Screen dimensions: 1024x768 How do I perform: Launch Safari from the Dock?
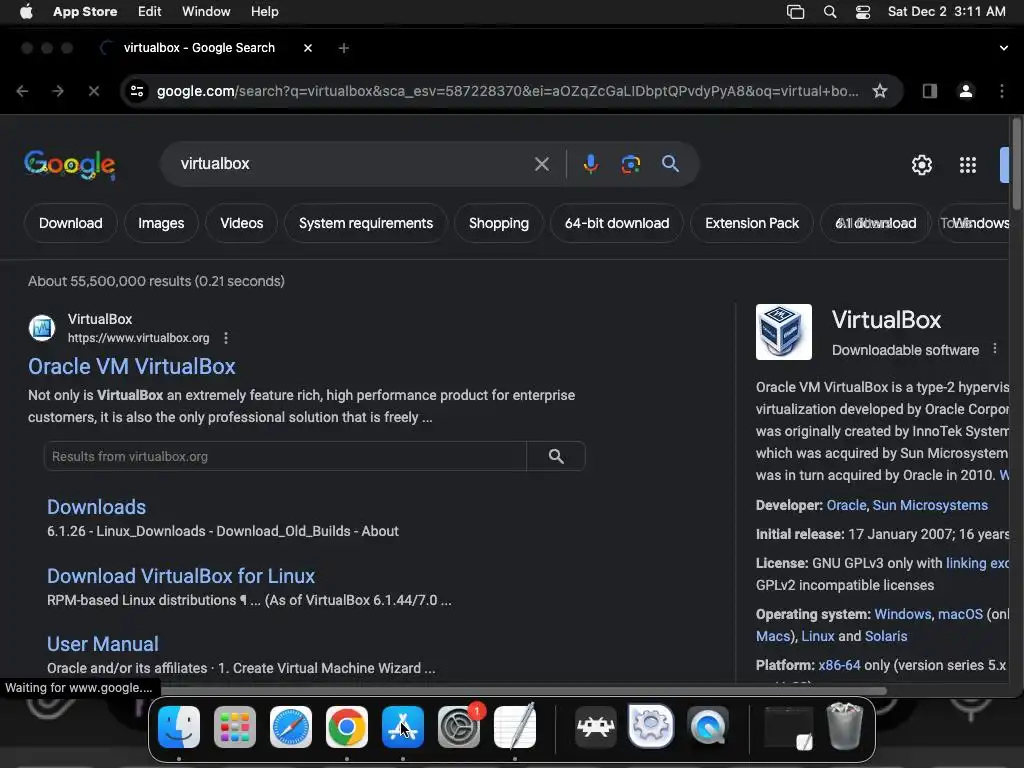[291, 727]
